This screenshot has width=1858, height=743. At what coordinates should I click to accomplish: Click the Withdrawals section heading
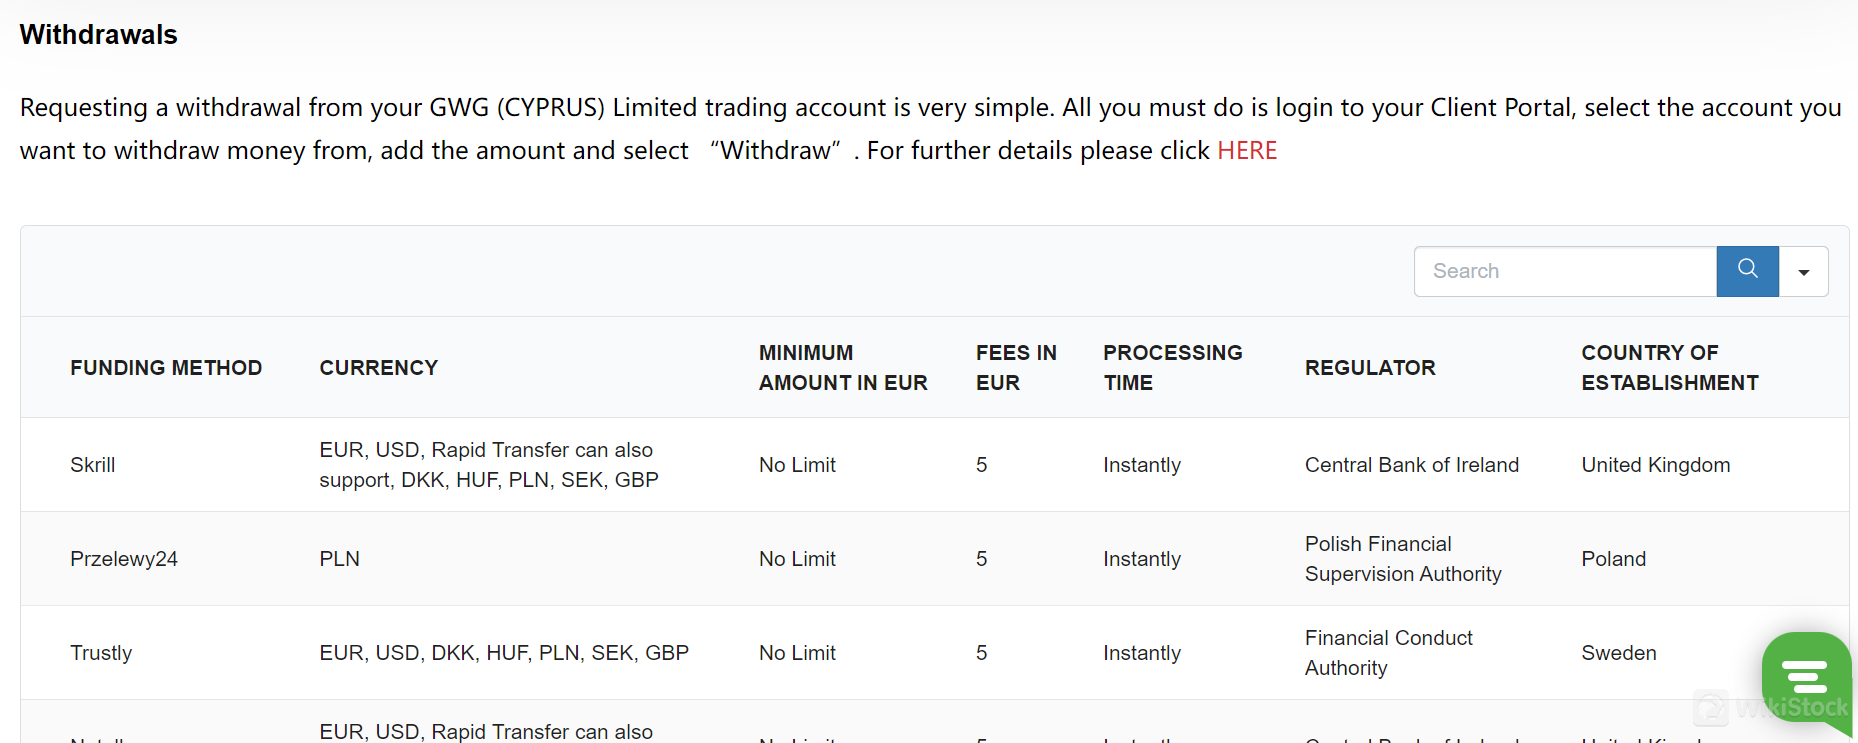(99, 35)
